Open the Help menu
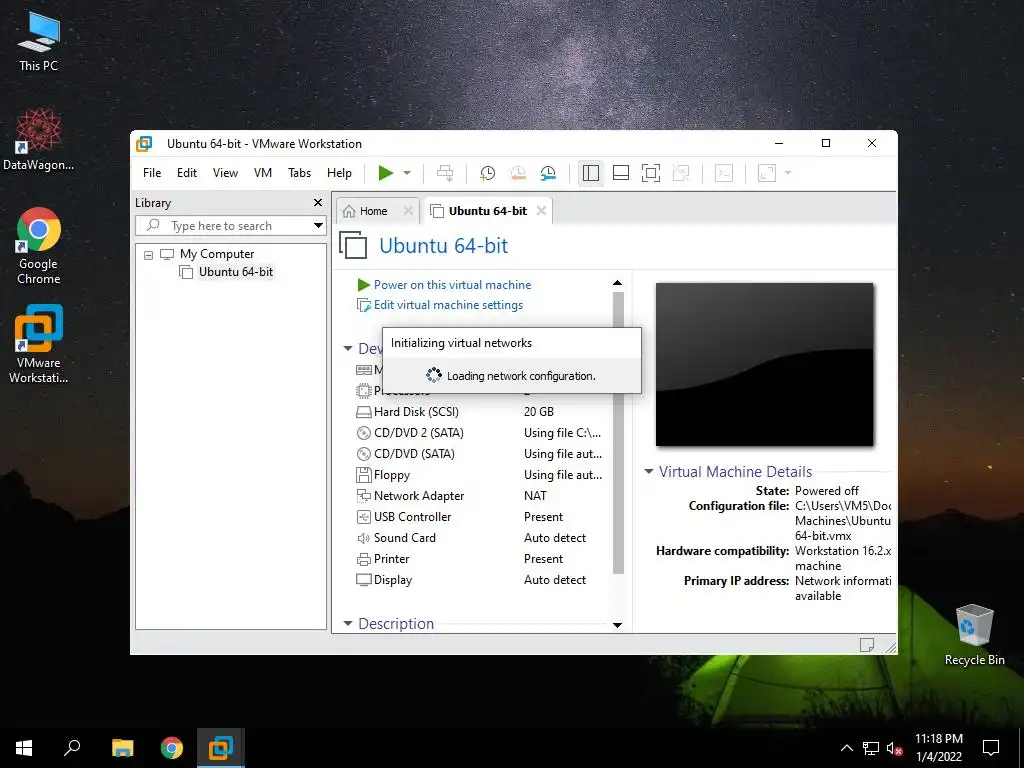The width and height of the screenshot is (1024, 768). [x=340, y=173]
